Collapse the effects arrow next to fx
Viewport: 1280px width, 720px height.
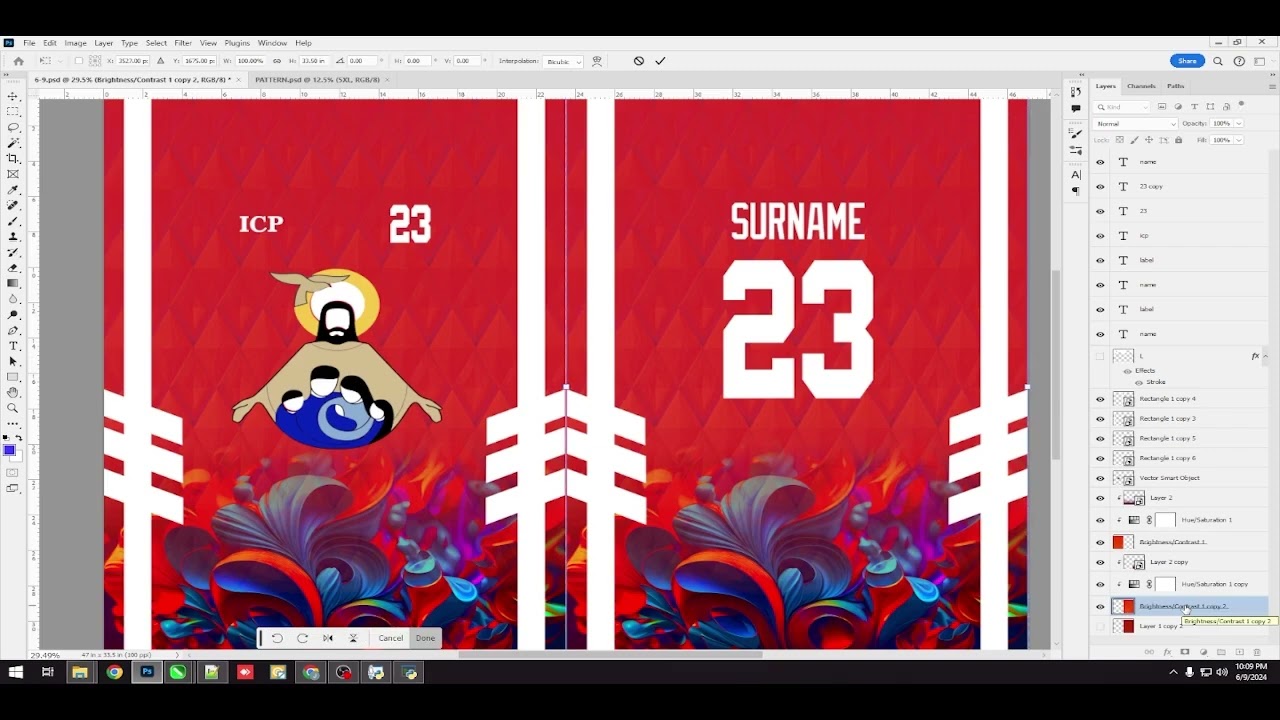point(1265,356)
